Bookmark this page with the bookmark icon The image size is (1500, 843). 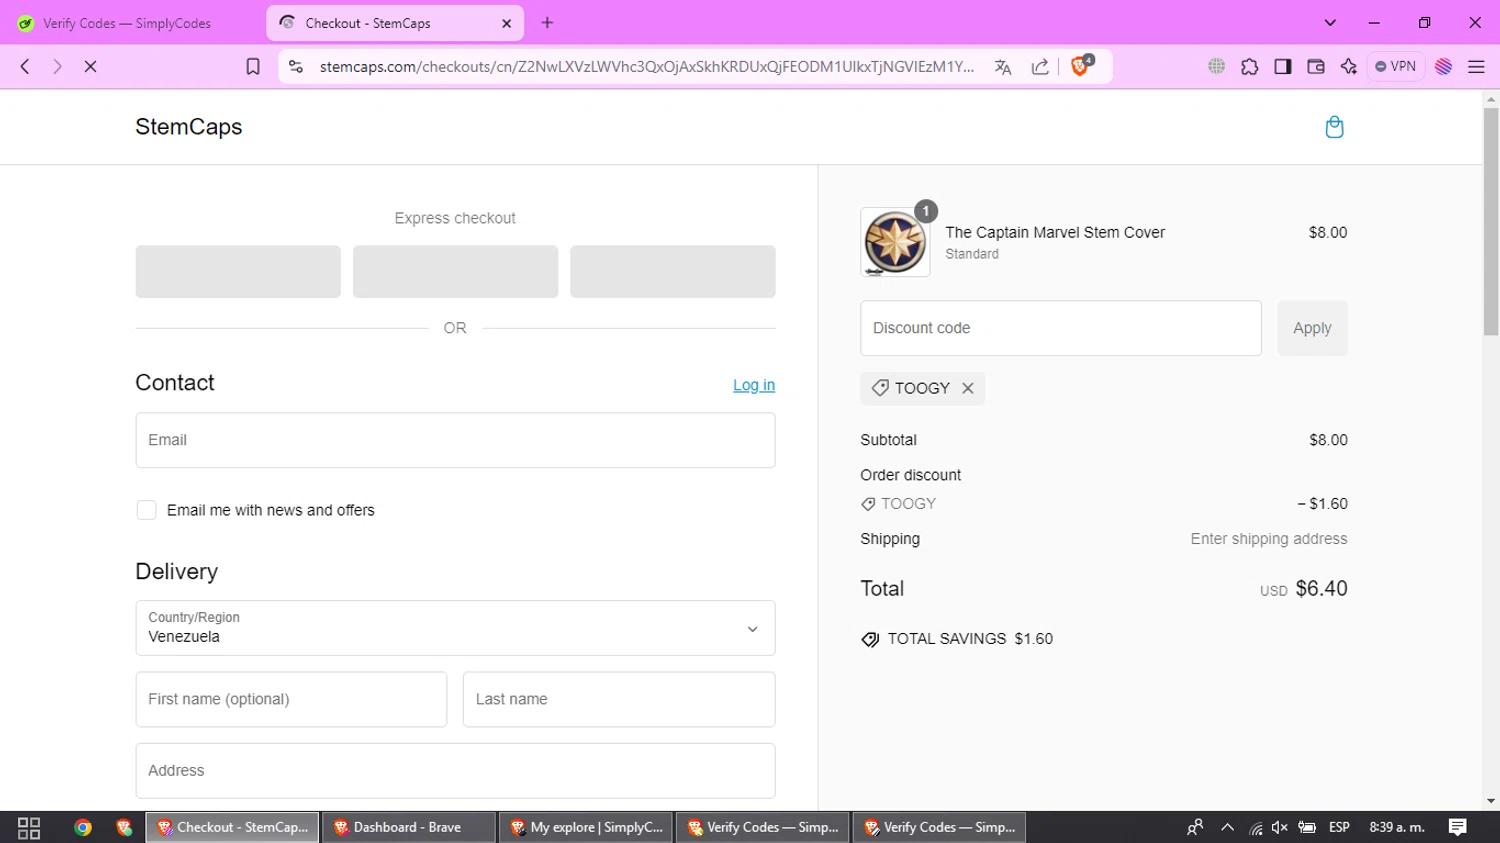pos(253,66)
